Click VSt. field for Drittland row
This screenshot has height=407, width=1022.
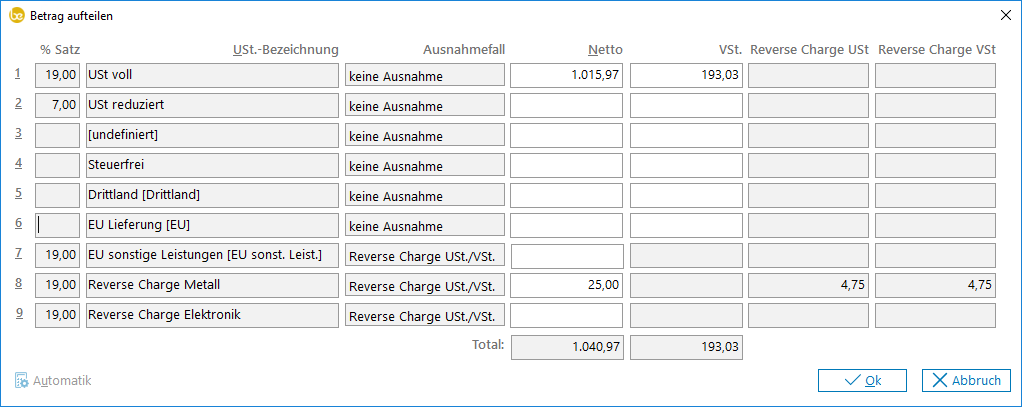click(x=686, y=196)
